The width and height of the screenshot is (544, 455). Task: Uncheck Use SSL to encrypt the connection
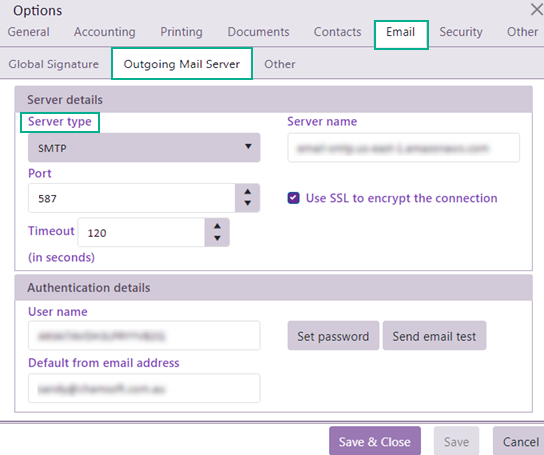(x=294, y=198)
